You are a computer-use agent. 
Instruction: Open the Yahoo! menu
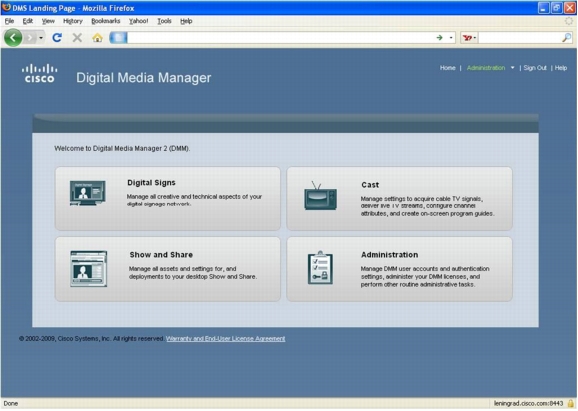(x=139, y=21)
